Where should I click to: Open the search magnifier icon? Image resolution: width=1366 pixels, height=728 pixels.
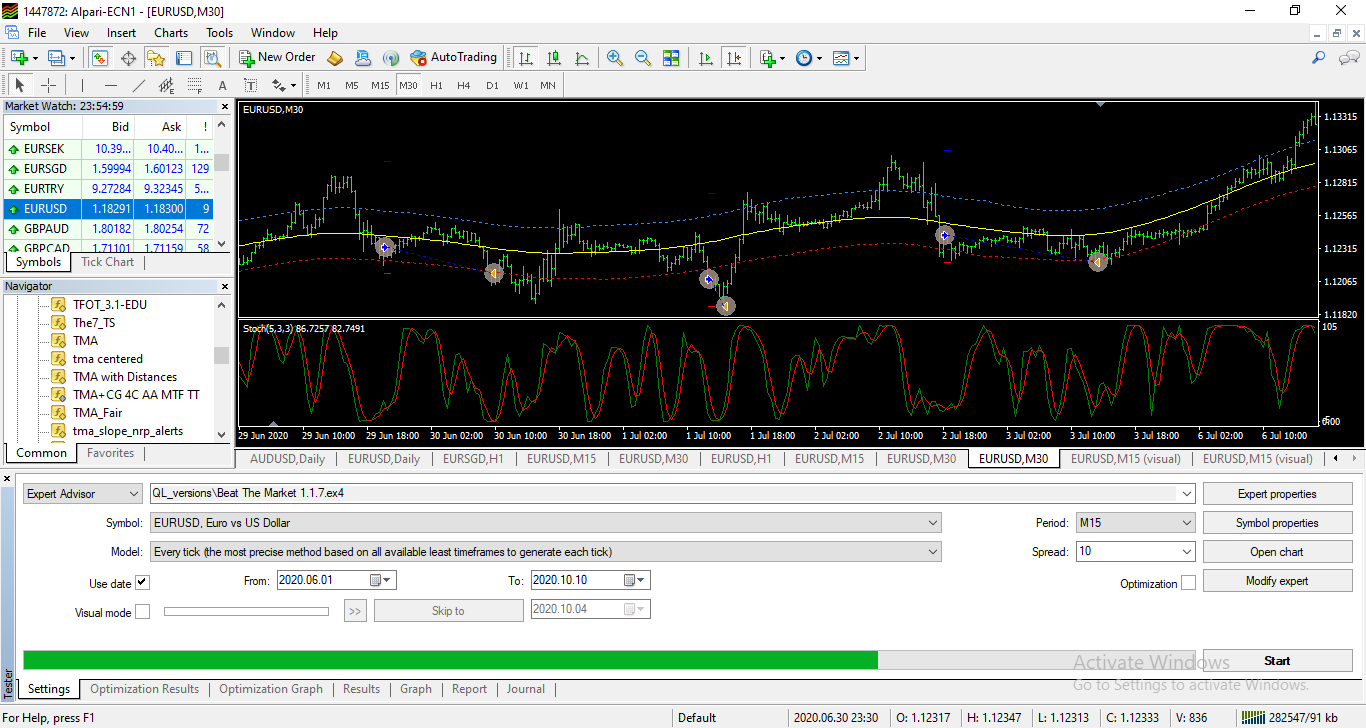pyautogui.click(x=1319, y=58)
